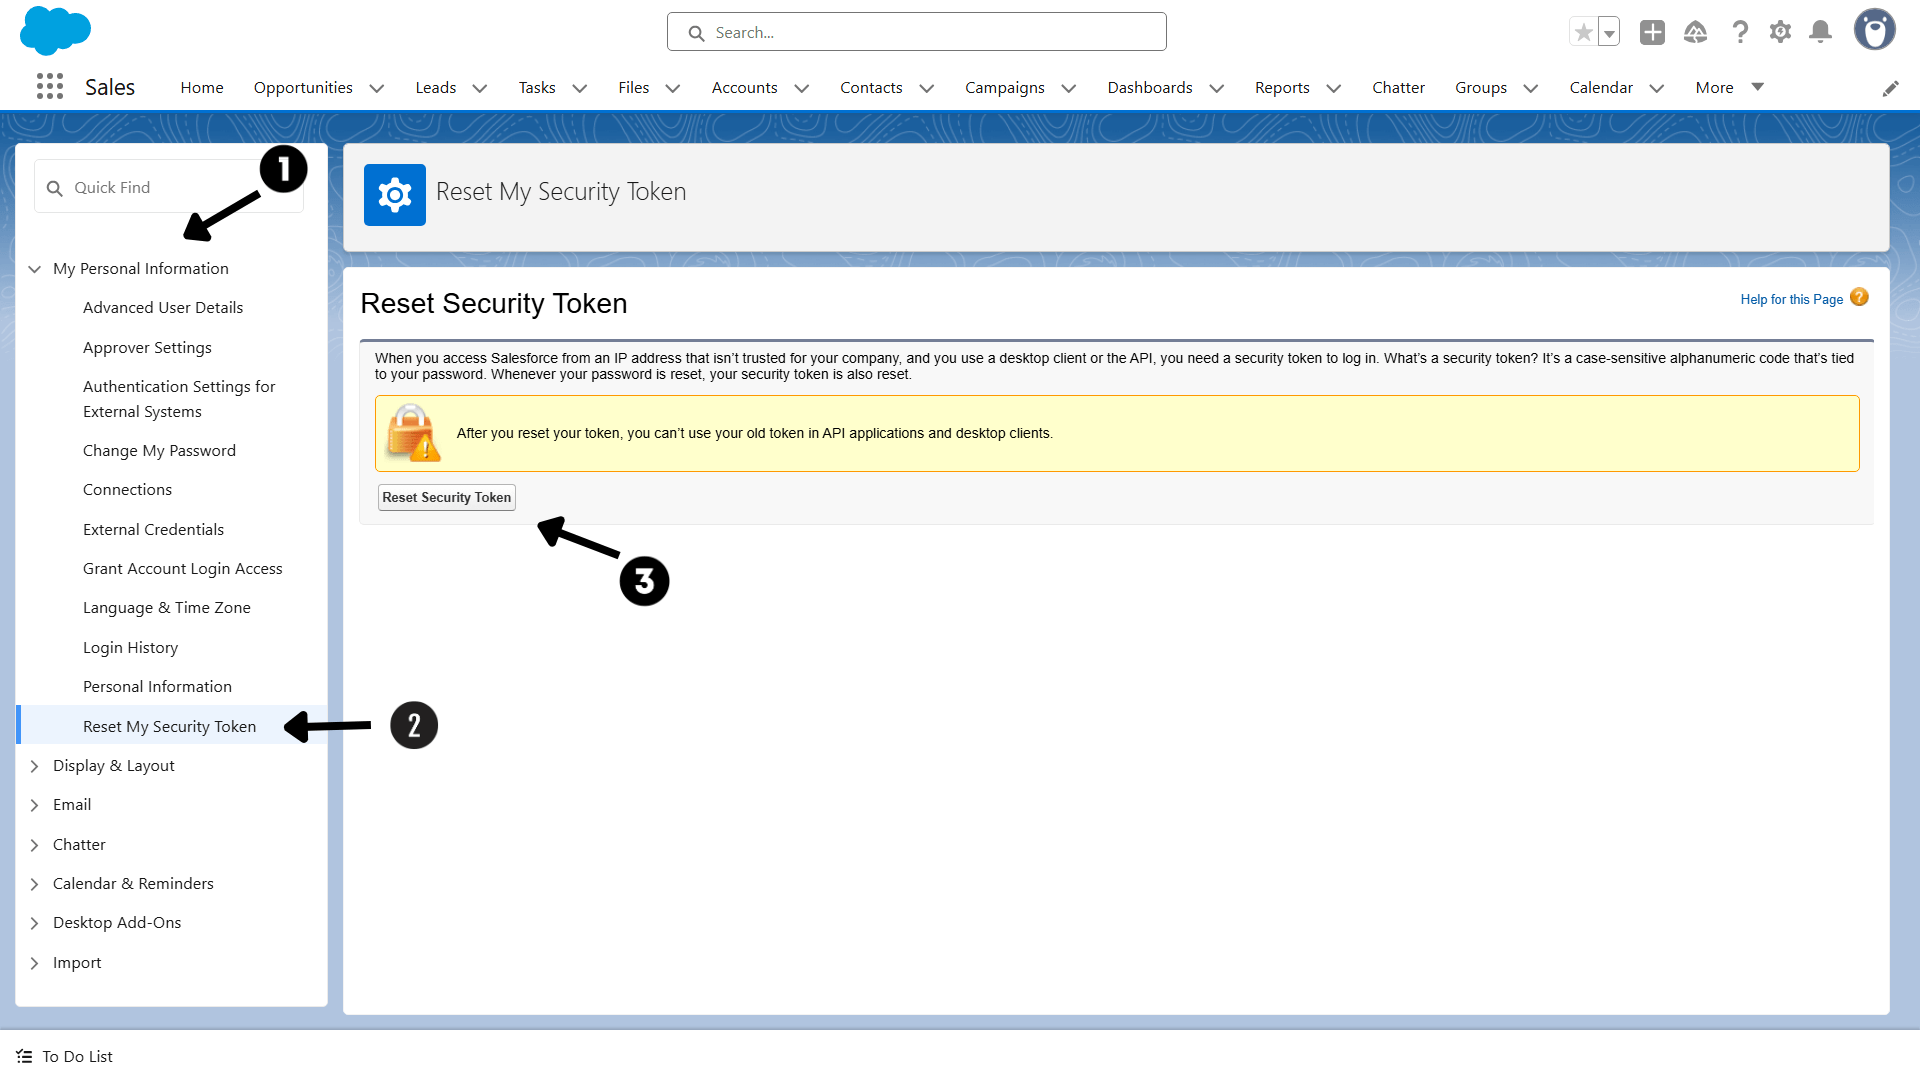Click the Help question mark icon

coord(1740,33)
